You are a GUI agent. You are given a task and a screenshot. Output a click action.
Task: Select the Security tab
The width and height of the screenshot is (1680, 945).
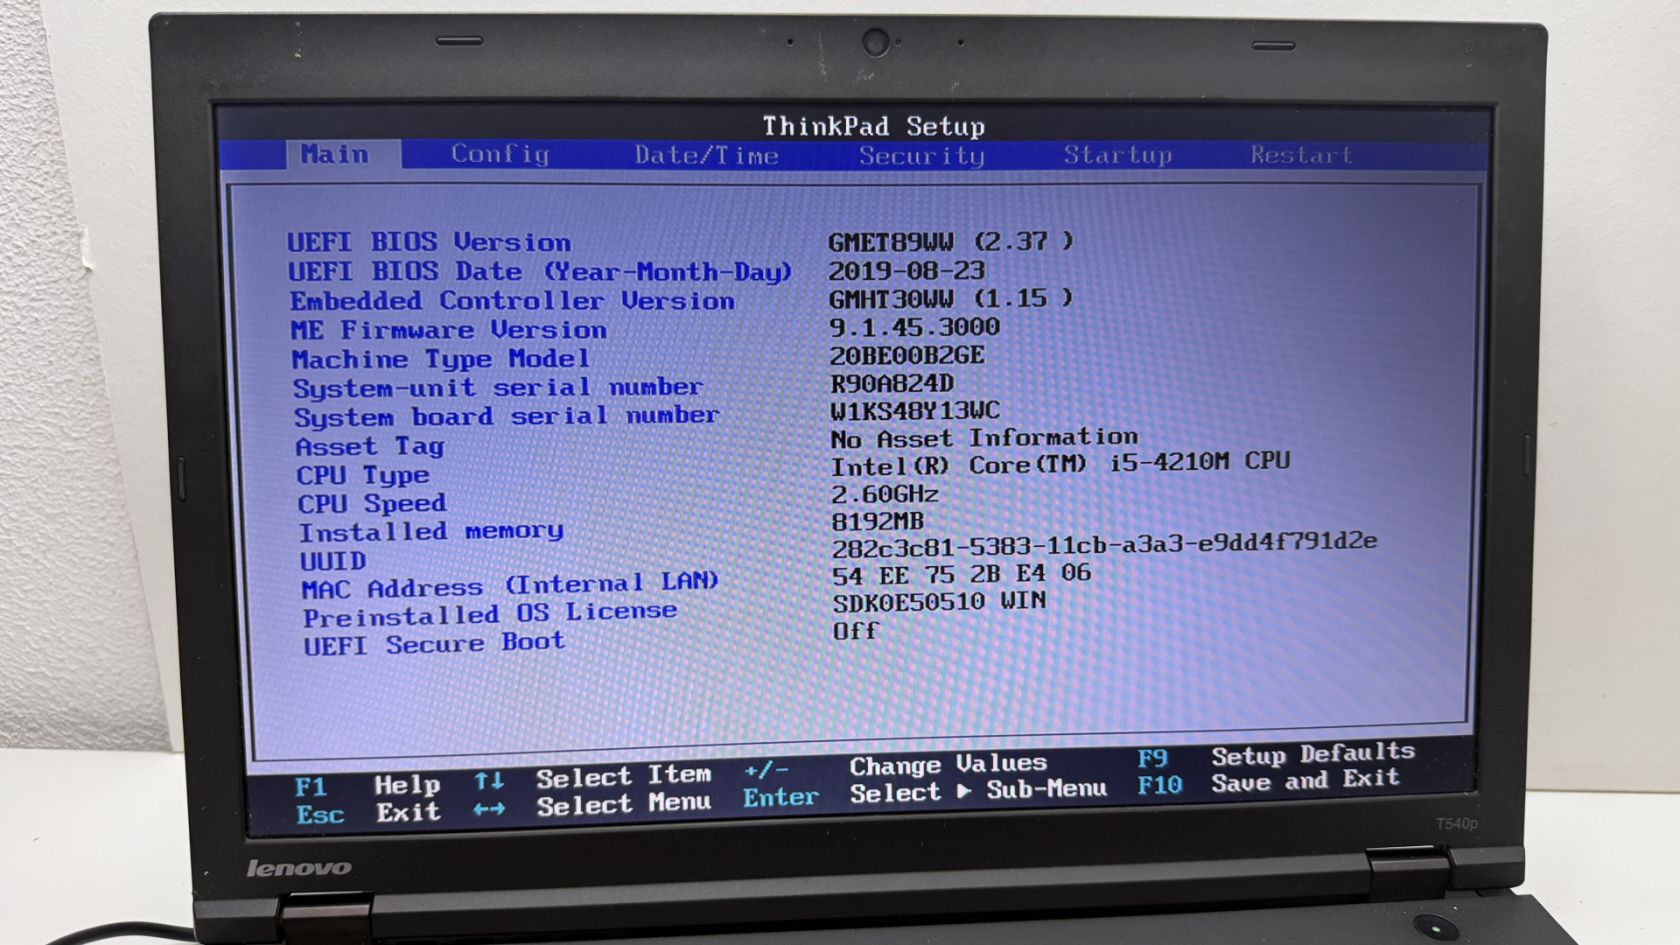[921, 155]
